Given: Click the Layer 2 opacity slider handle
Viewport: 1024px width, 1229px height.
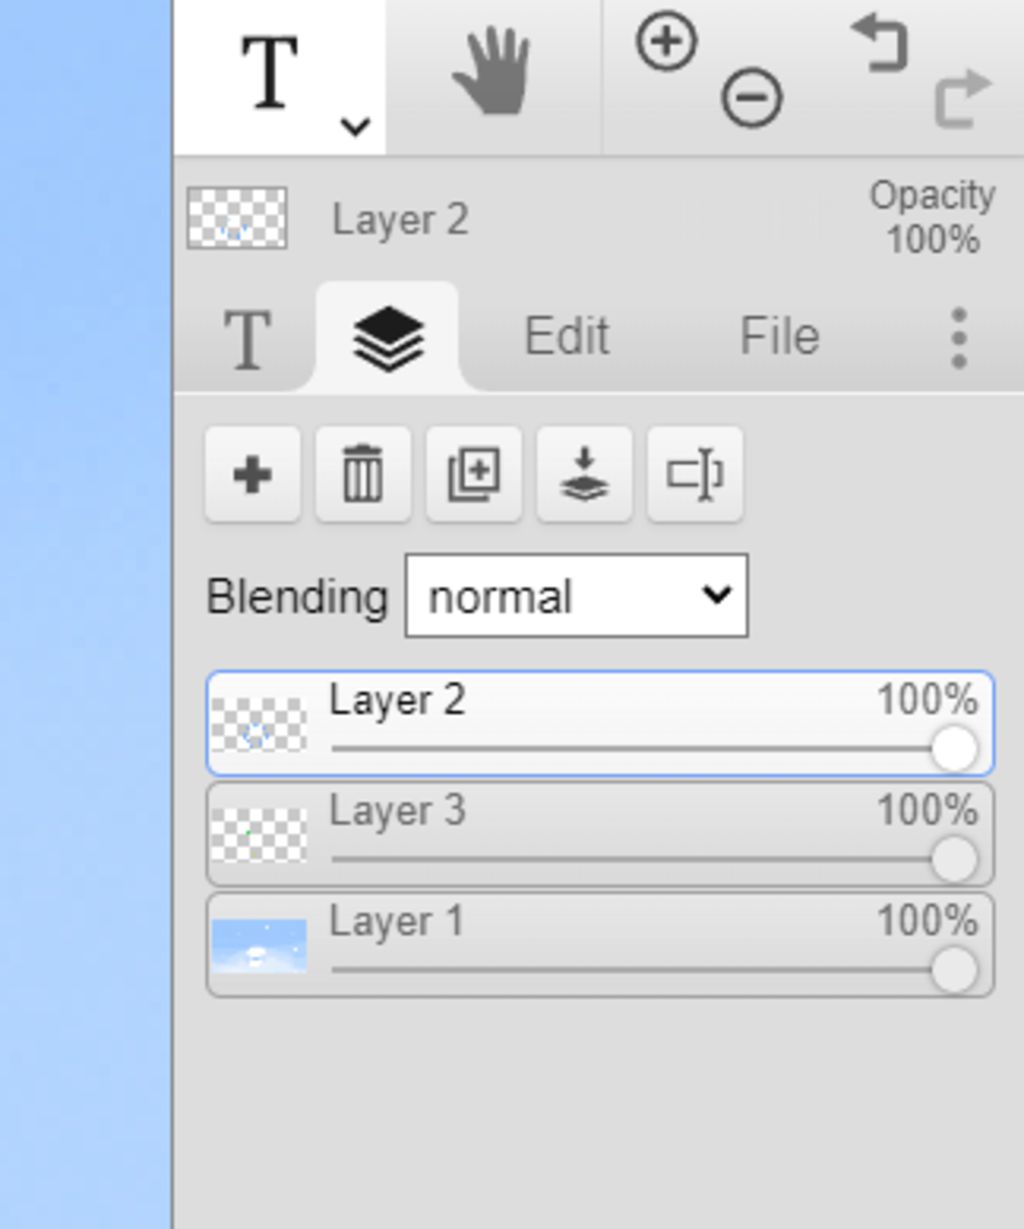Looking at the screenshot, I should coord(953,749).
